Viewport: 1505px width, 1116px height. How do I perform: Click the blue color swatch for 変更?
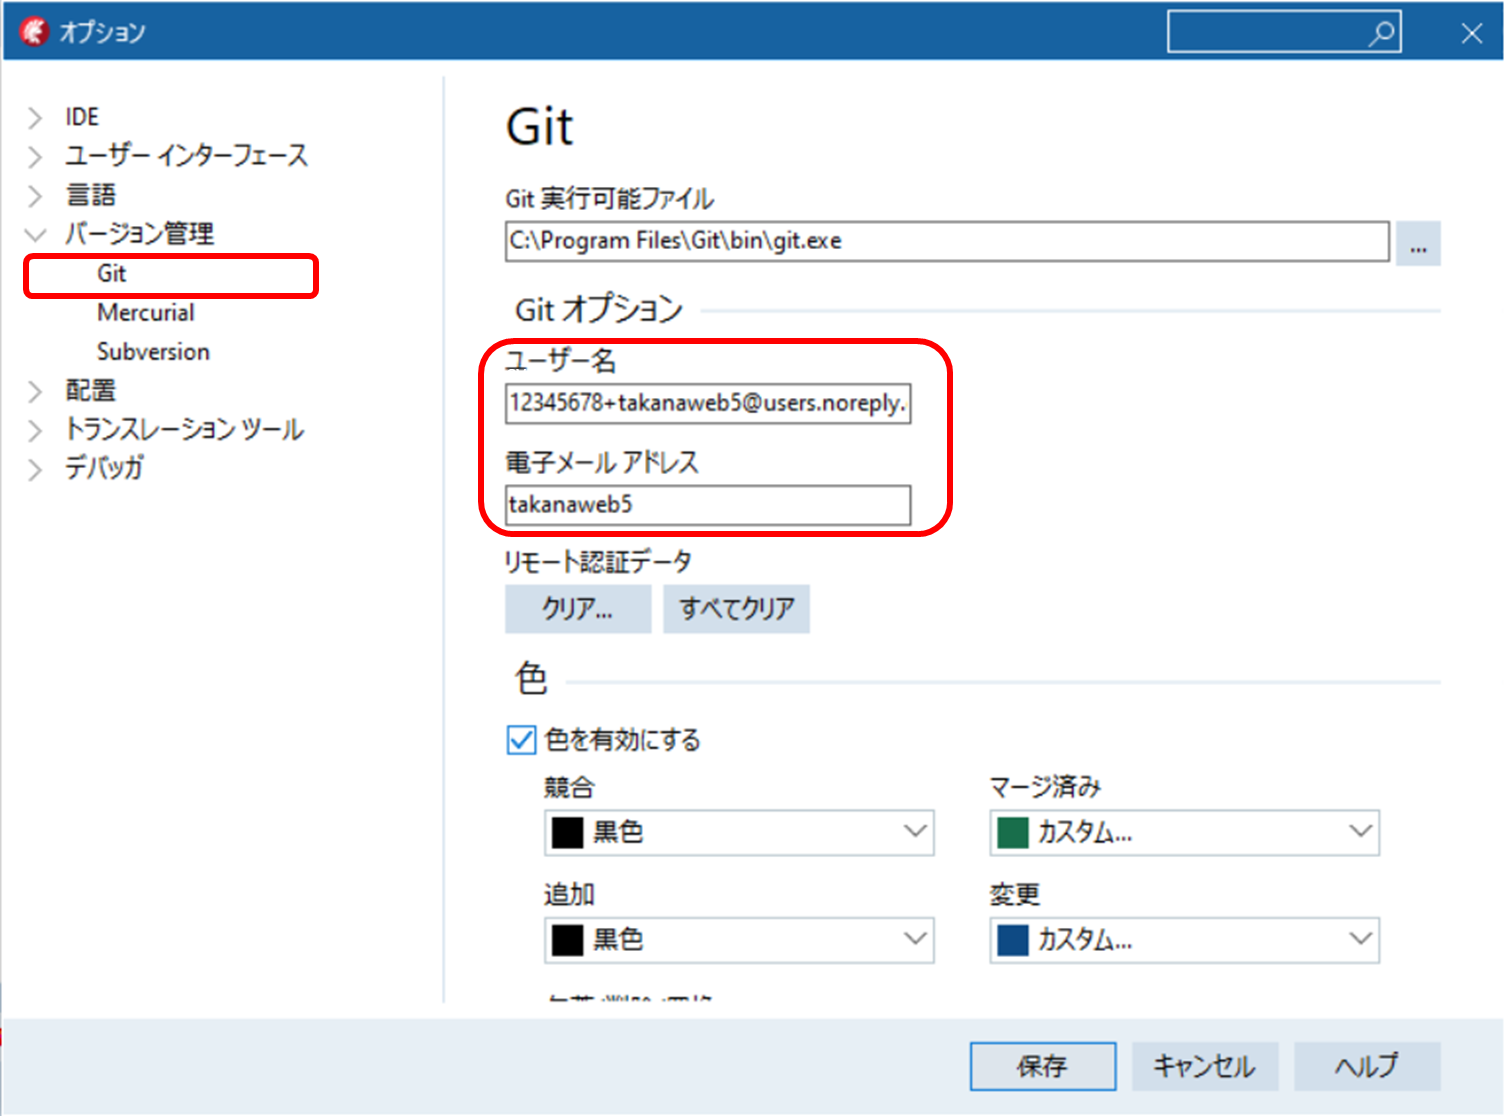[x=1011, y=939]
